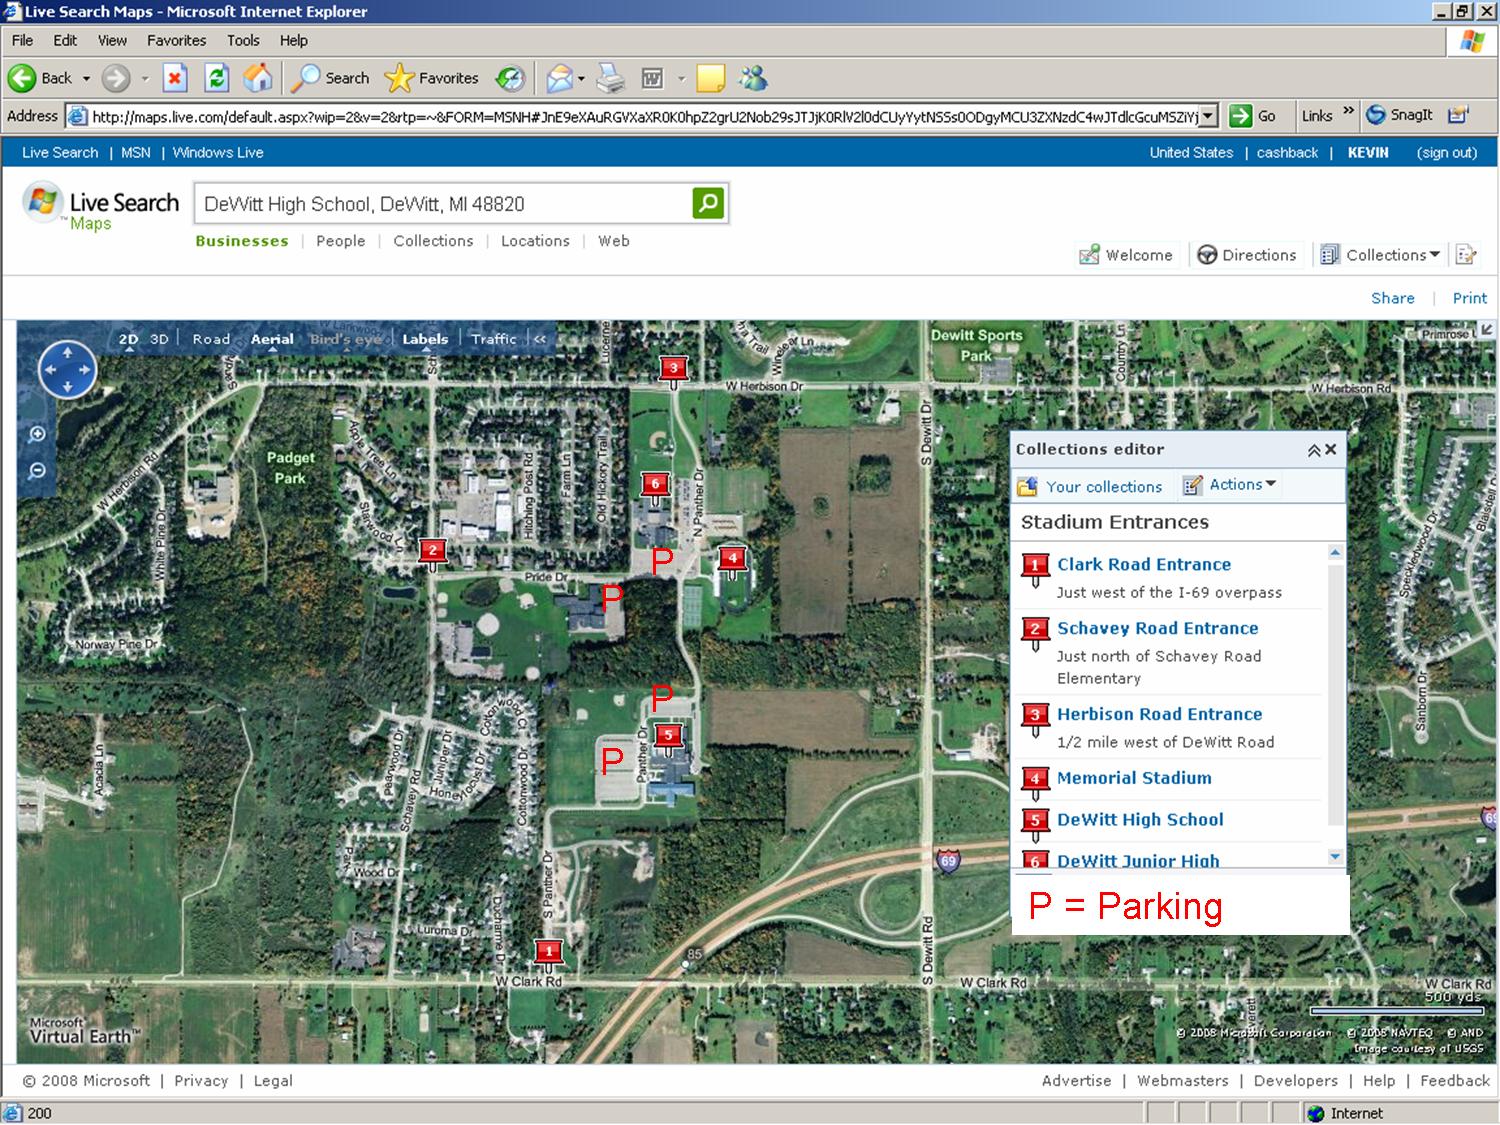Click the search query input field
This screenshot has height=1125, width=1500.
coord(444,204)
